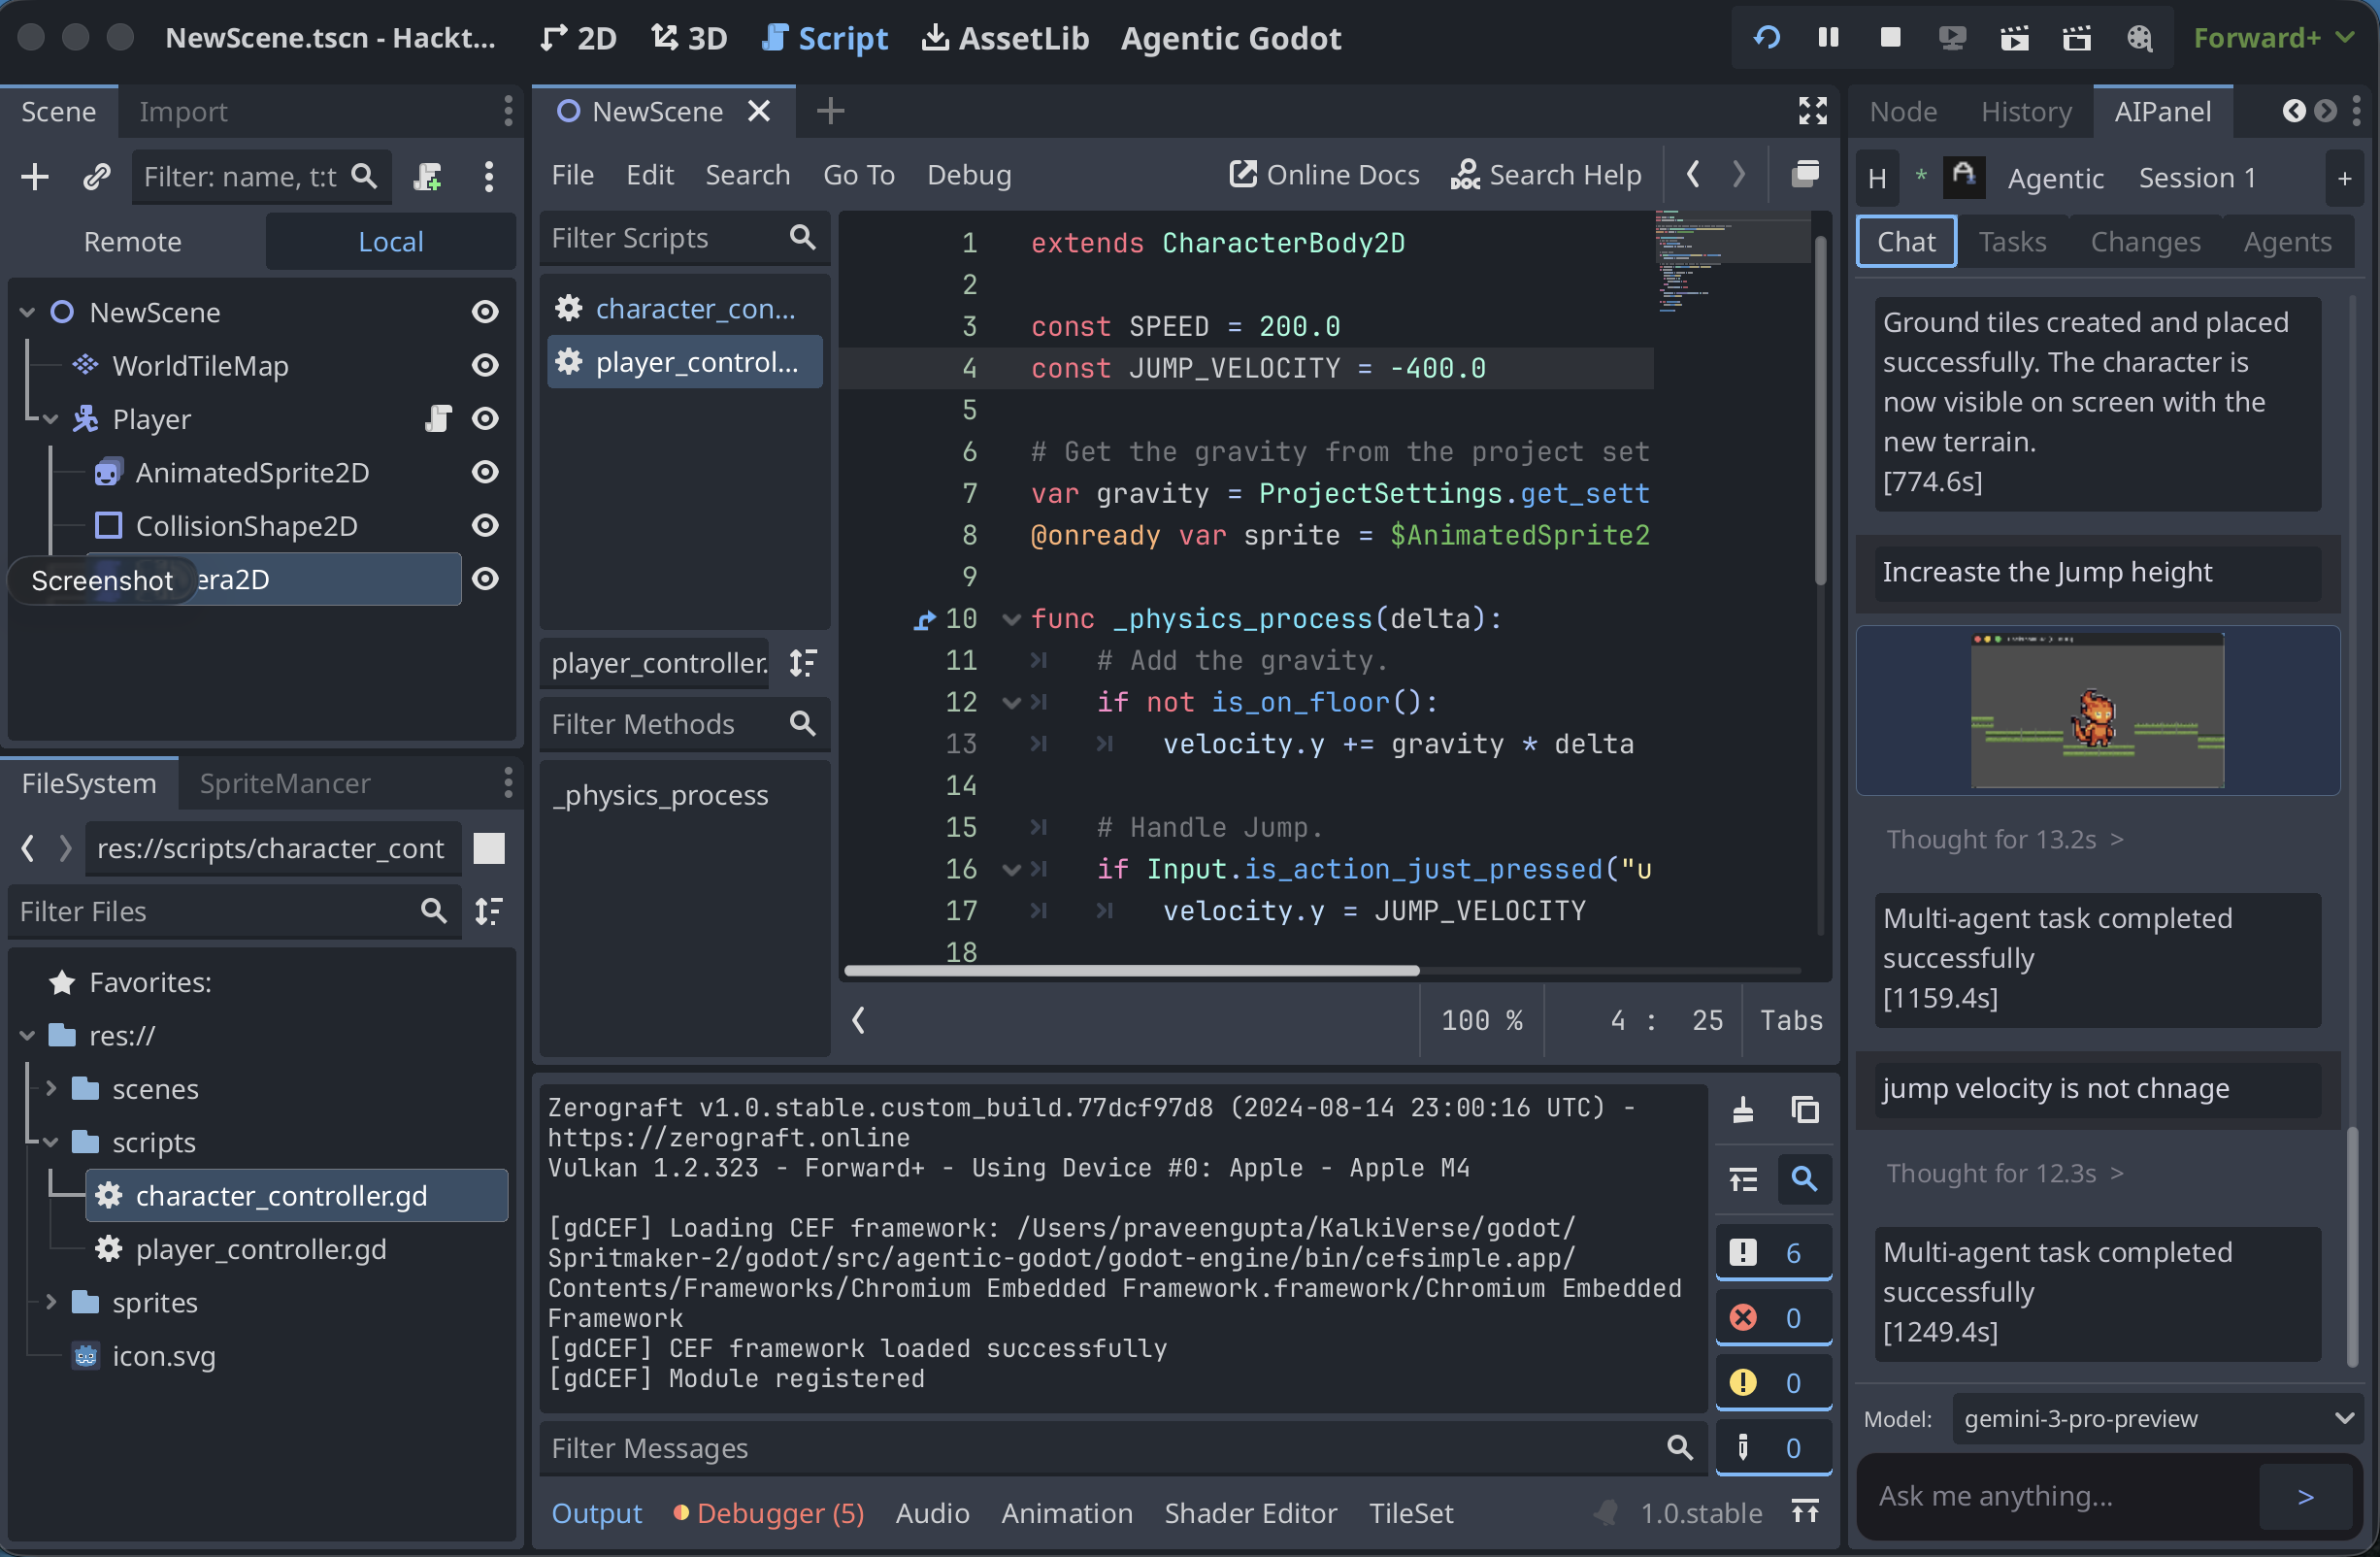Collapse the _physics_process function fold arrow
This screenshot has width=2380, height=1557.
[1011, 619]
